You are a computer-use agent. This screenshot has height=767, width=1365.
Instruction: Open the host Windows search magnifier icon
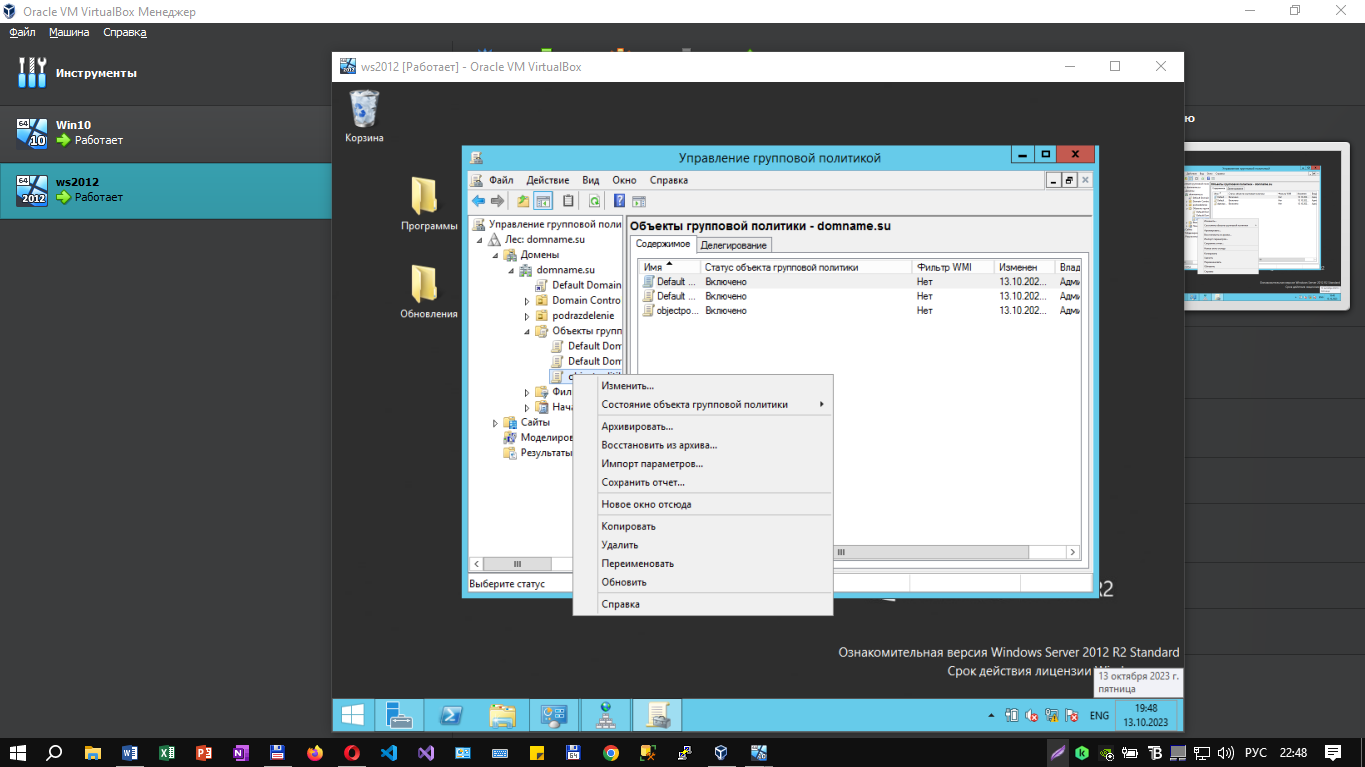(x=55, y=753)
